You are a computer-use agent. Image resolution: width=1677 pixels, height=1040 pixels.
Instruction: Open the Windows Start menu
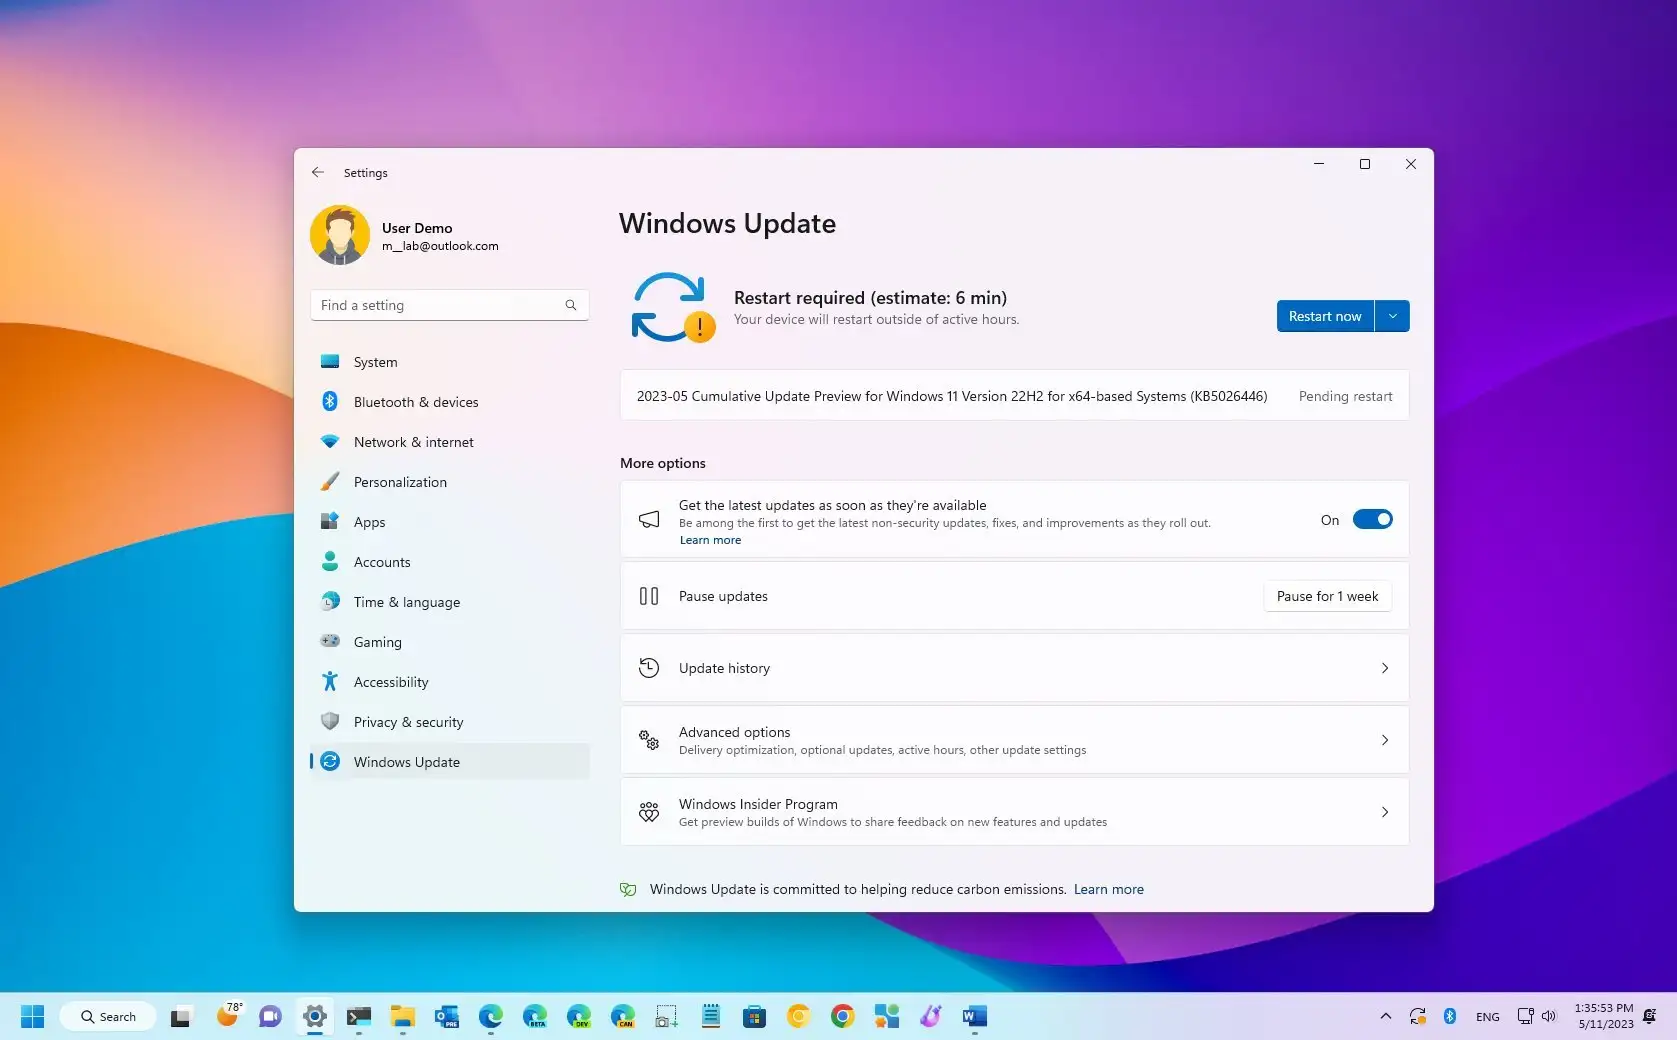click(x=32, y=1016)
